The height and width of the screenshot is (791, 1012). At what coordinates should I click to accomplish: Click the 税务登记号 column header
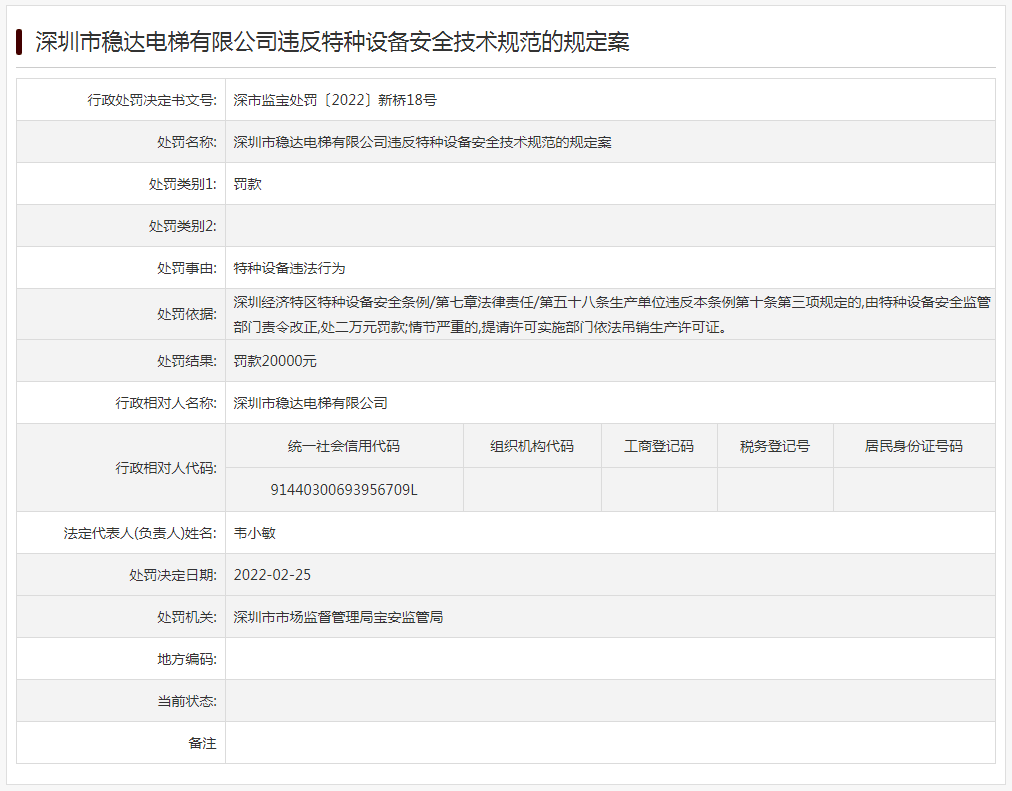point(775,446)
